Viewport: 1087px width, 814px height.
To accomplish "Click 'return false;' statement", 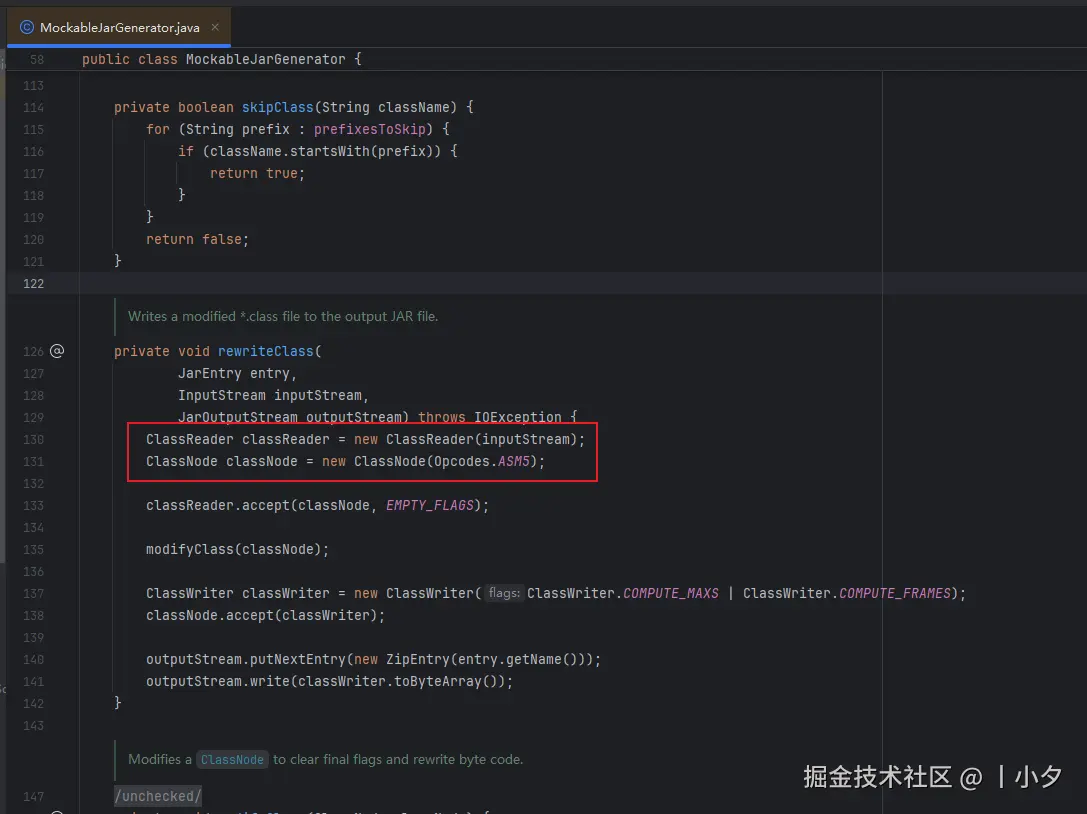I will tap(198, 239).
